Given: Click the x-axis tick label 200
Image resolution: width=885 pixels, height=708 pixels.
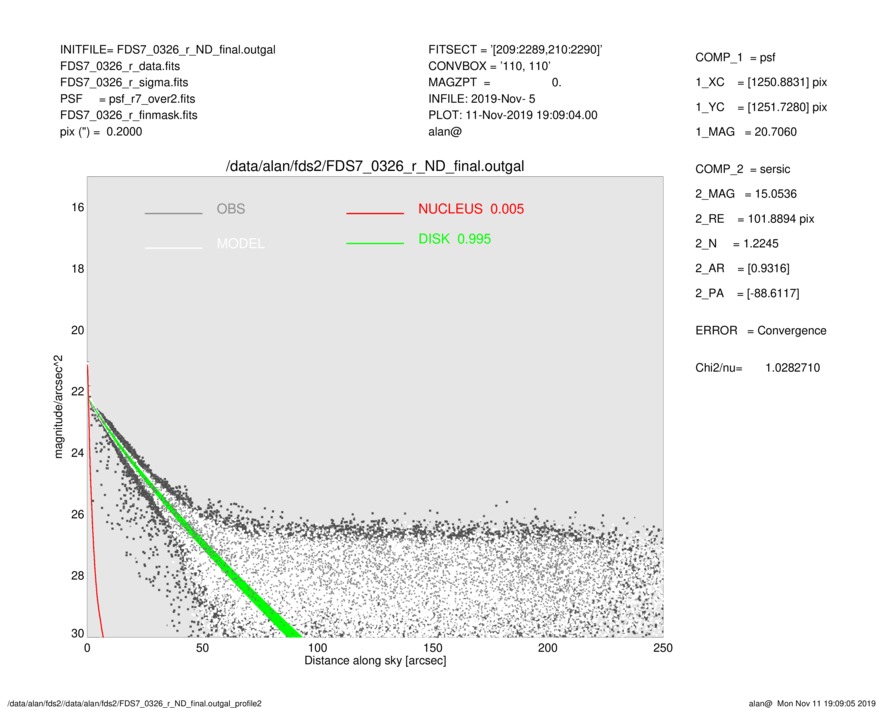Looking at the screenshot, I should 547,648.
